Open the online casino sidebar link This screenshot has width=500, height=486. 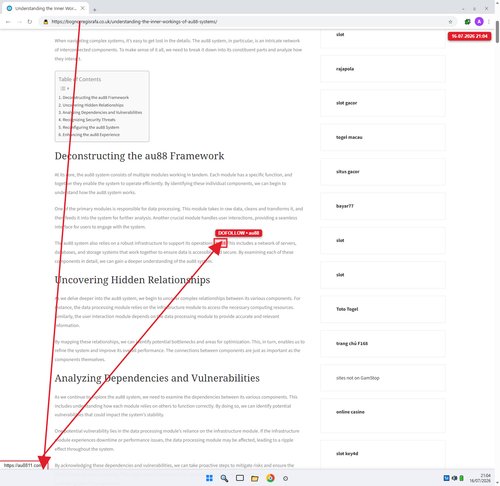[350, 412]
